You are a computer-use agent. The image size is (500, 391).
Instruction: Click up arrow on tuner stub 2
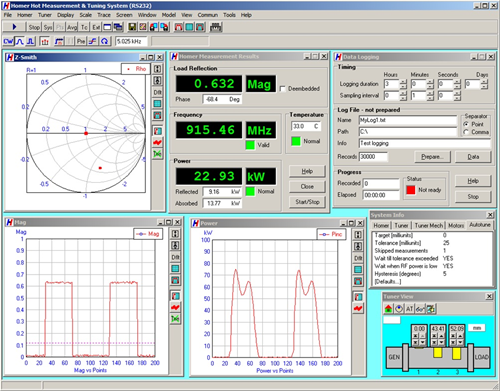pyautogui.click(x=441, y=336)
